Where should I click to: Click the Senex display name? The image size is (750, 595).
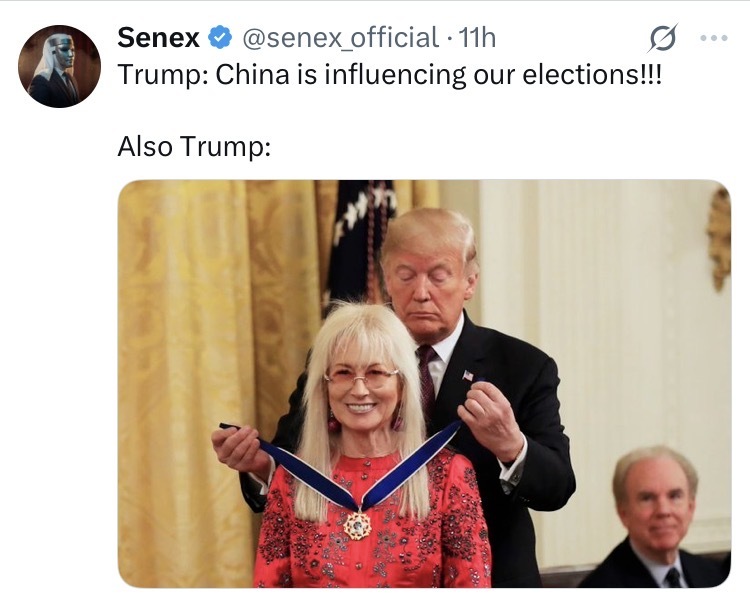(x=158, y=37)
